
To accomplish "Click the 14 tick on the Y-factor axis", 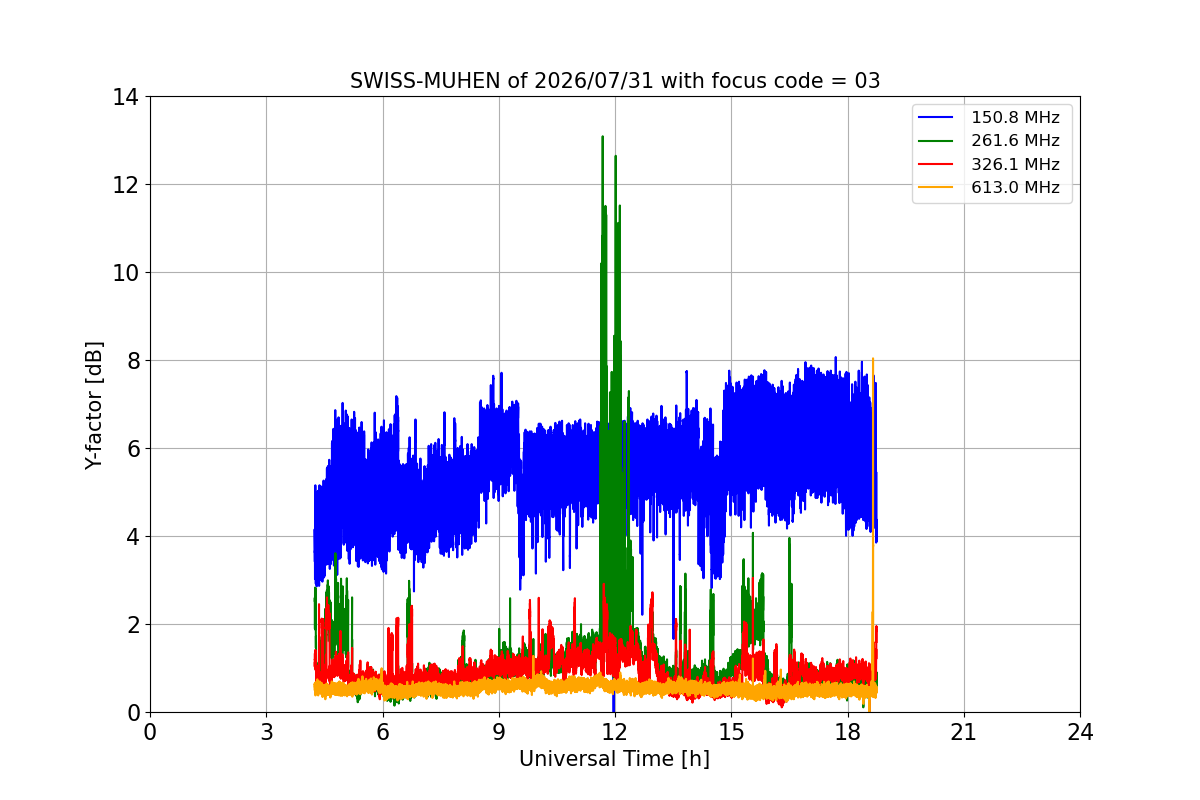I will (125, 97).
